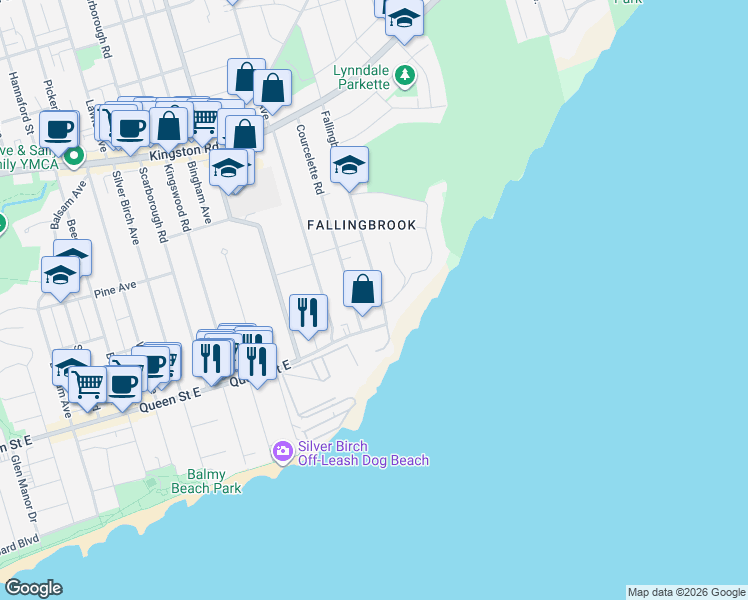This screenshot has height=600, width=748.
Task: Click the Balsam Ave street label
Action: (x=69, y=205)
